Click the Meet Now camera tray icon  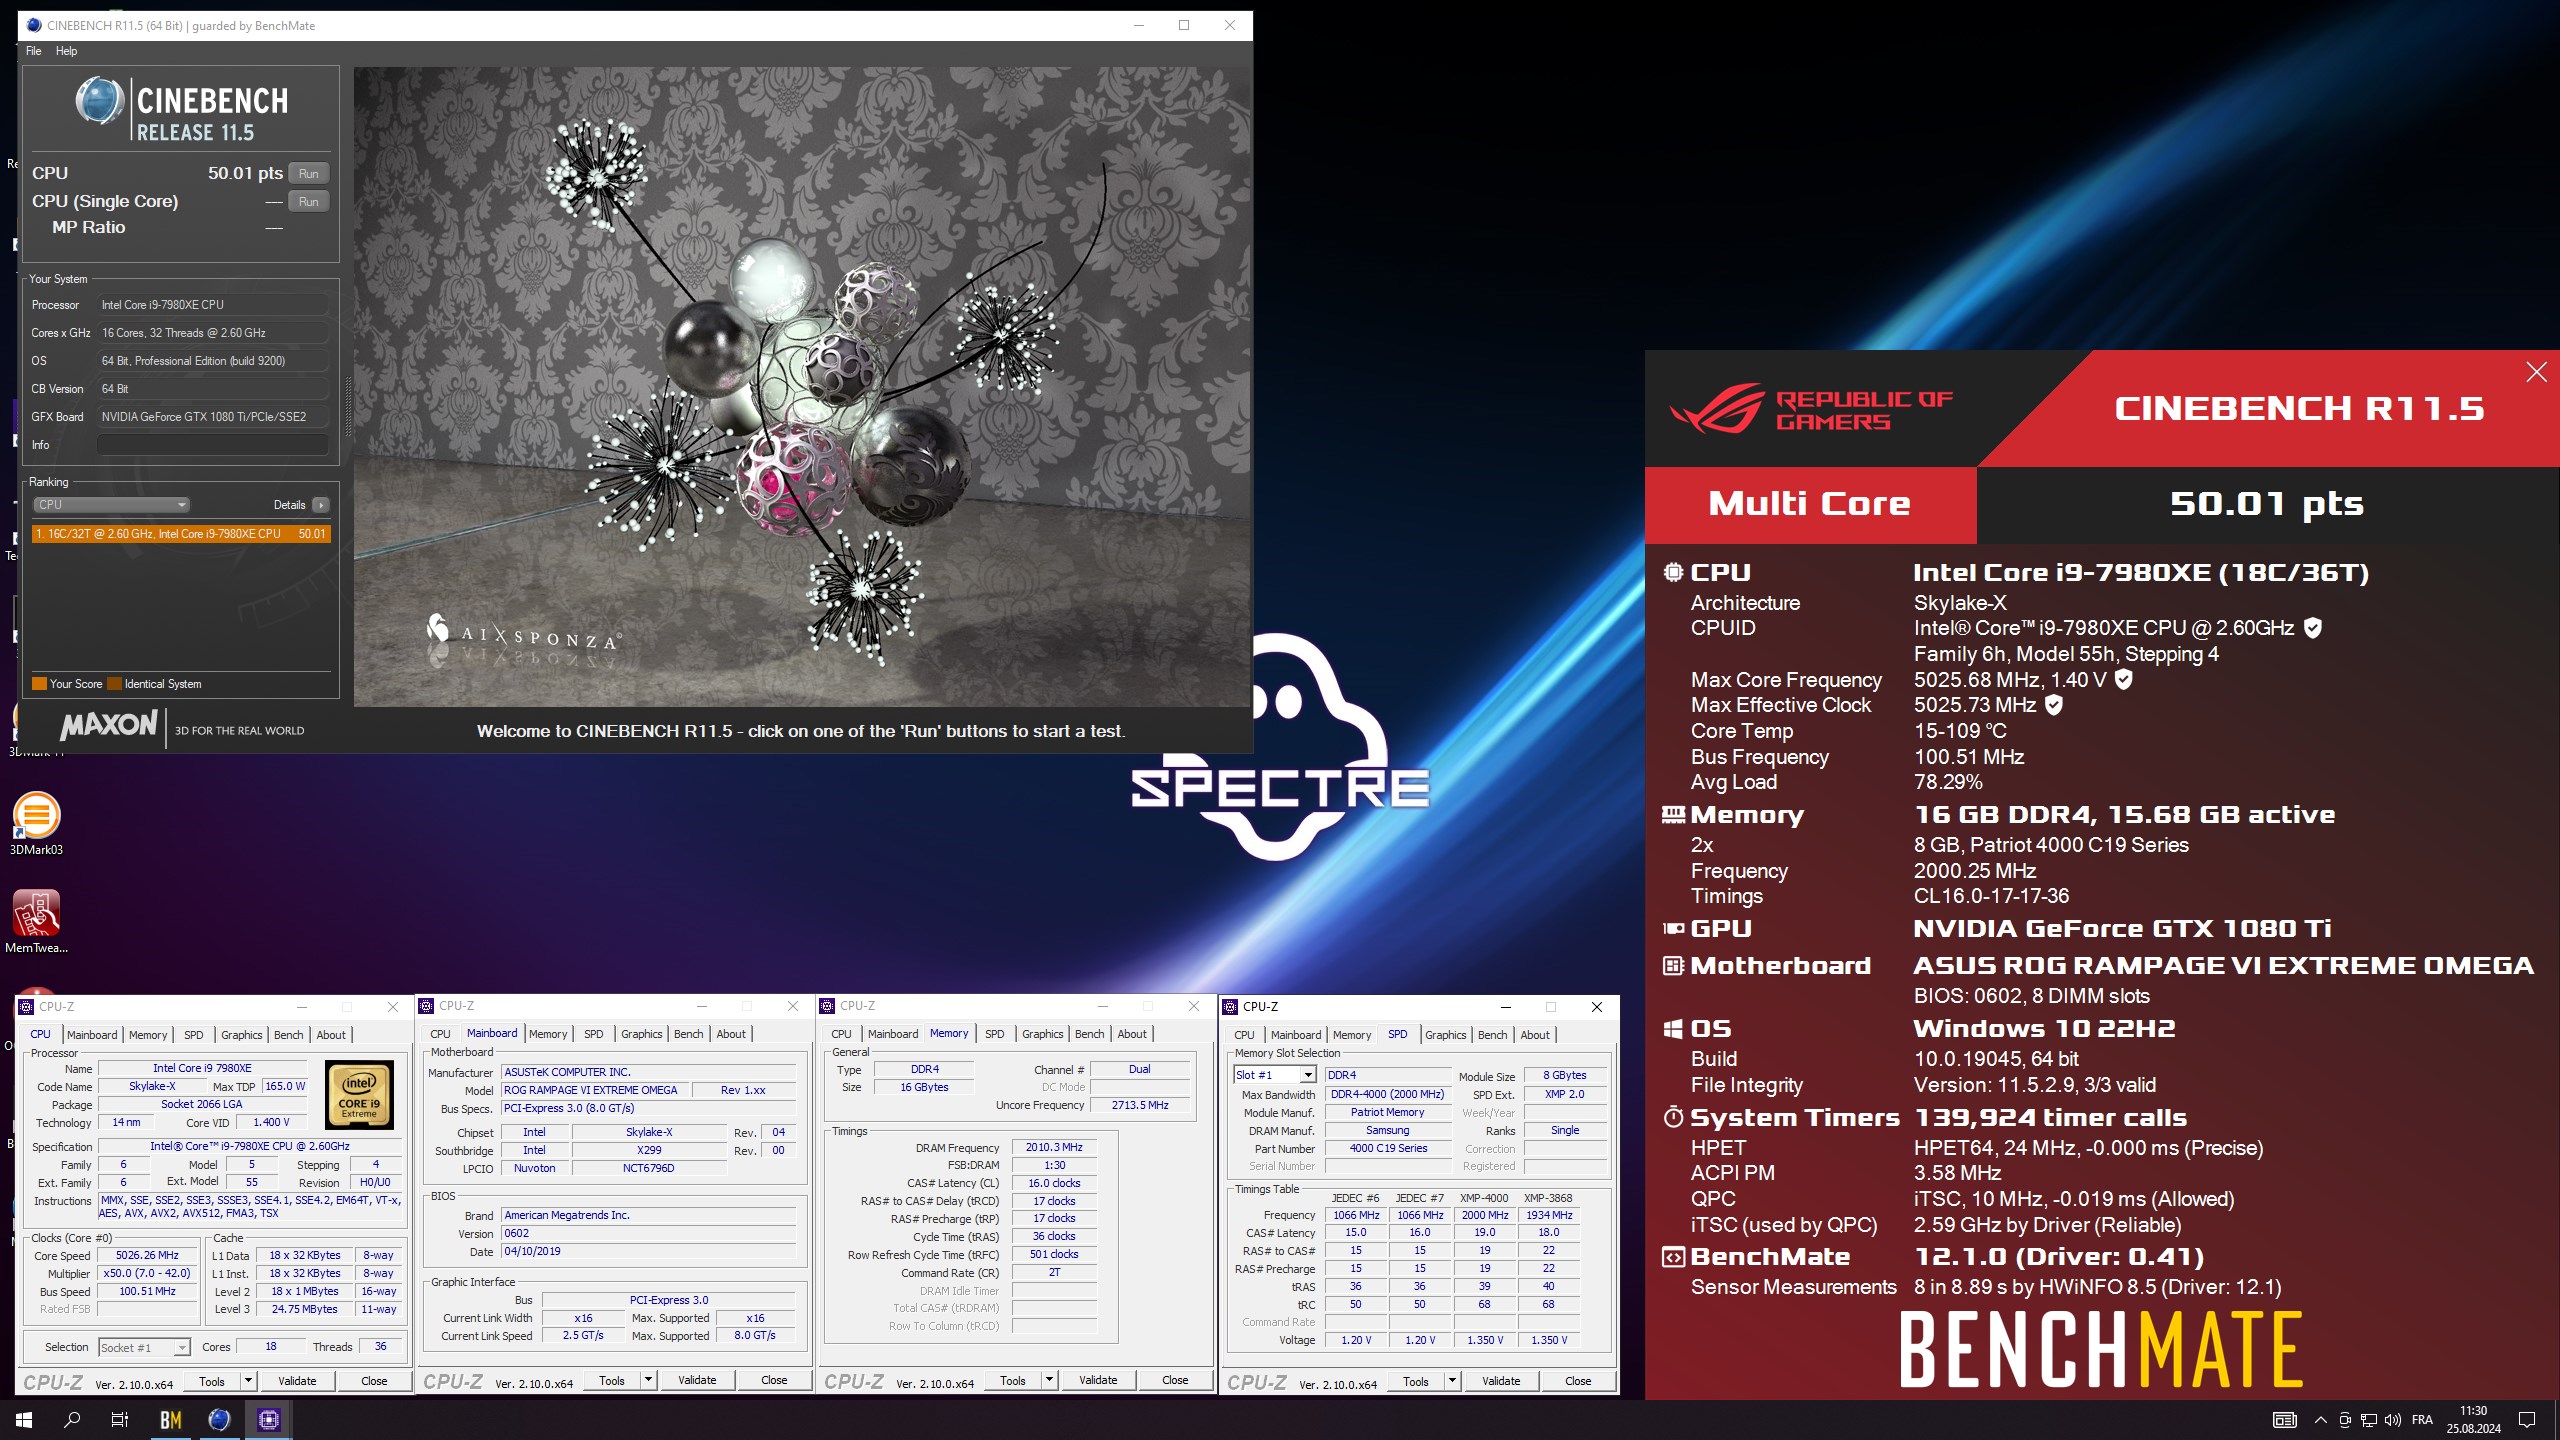click(x=2345, y=1420)
